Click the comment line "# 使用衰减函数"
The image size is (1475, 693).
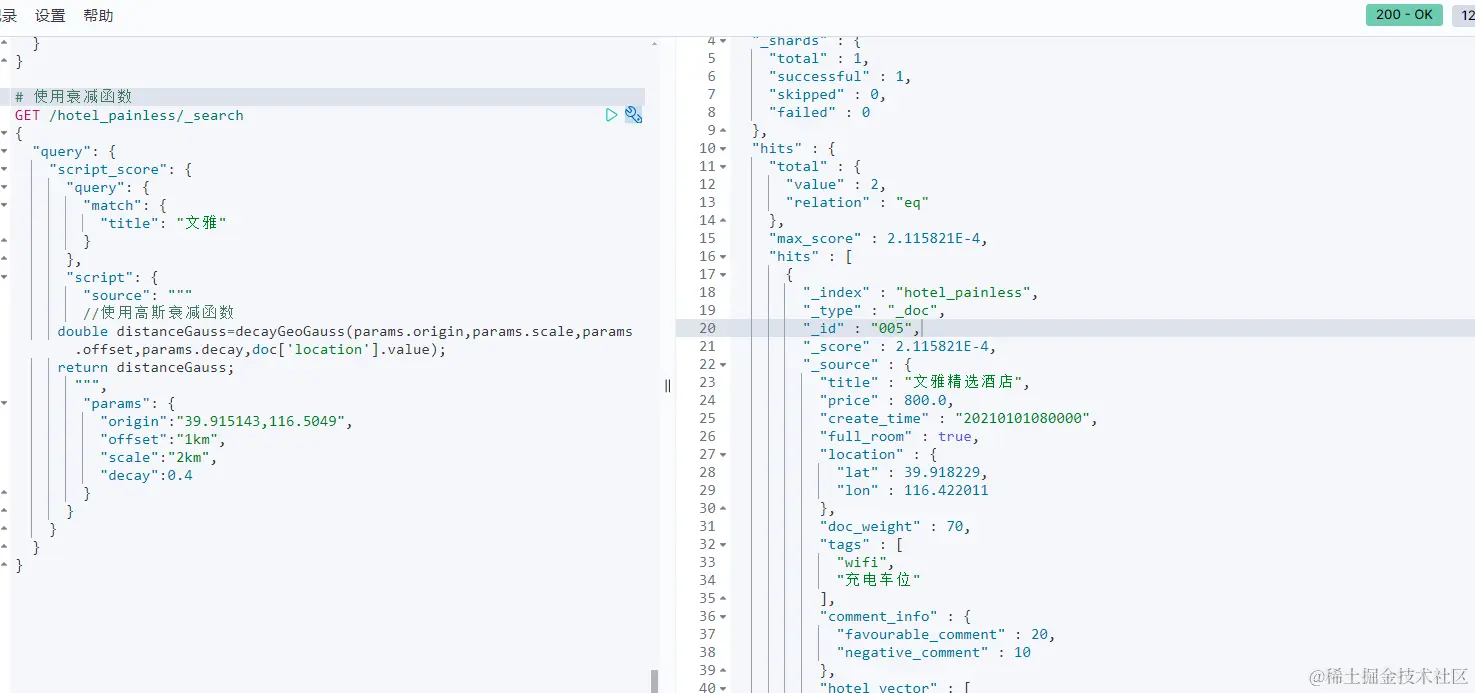(73, 97)
